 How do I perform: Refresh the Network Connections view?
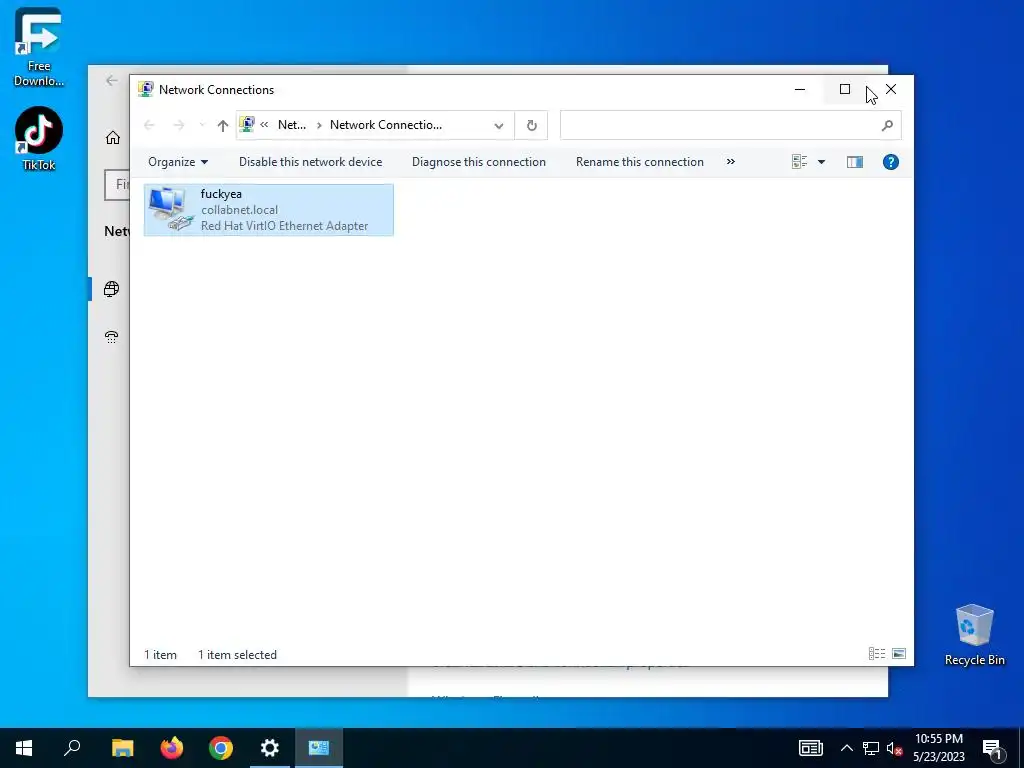[x=532, y=125]
